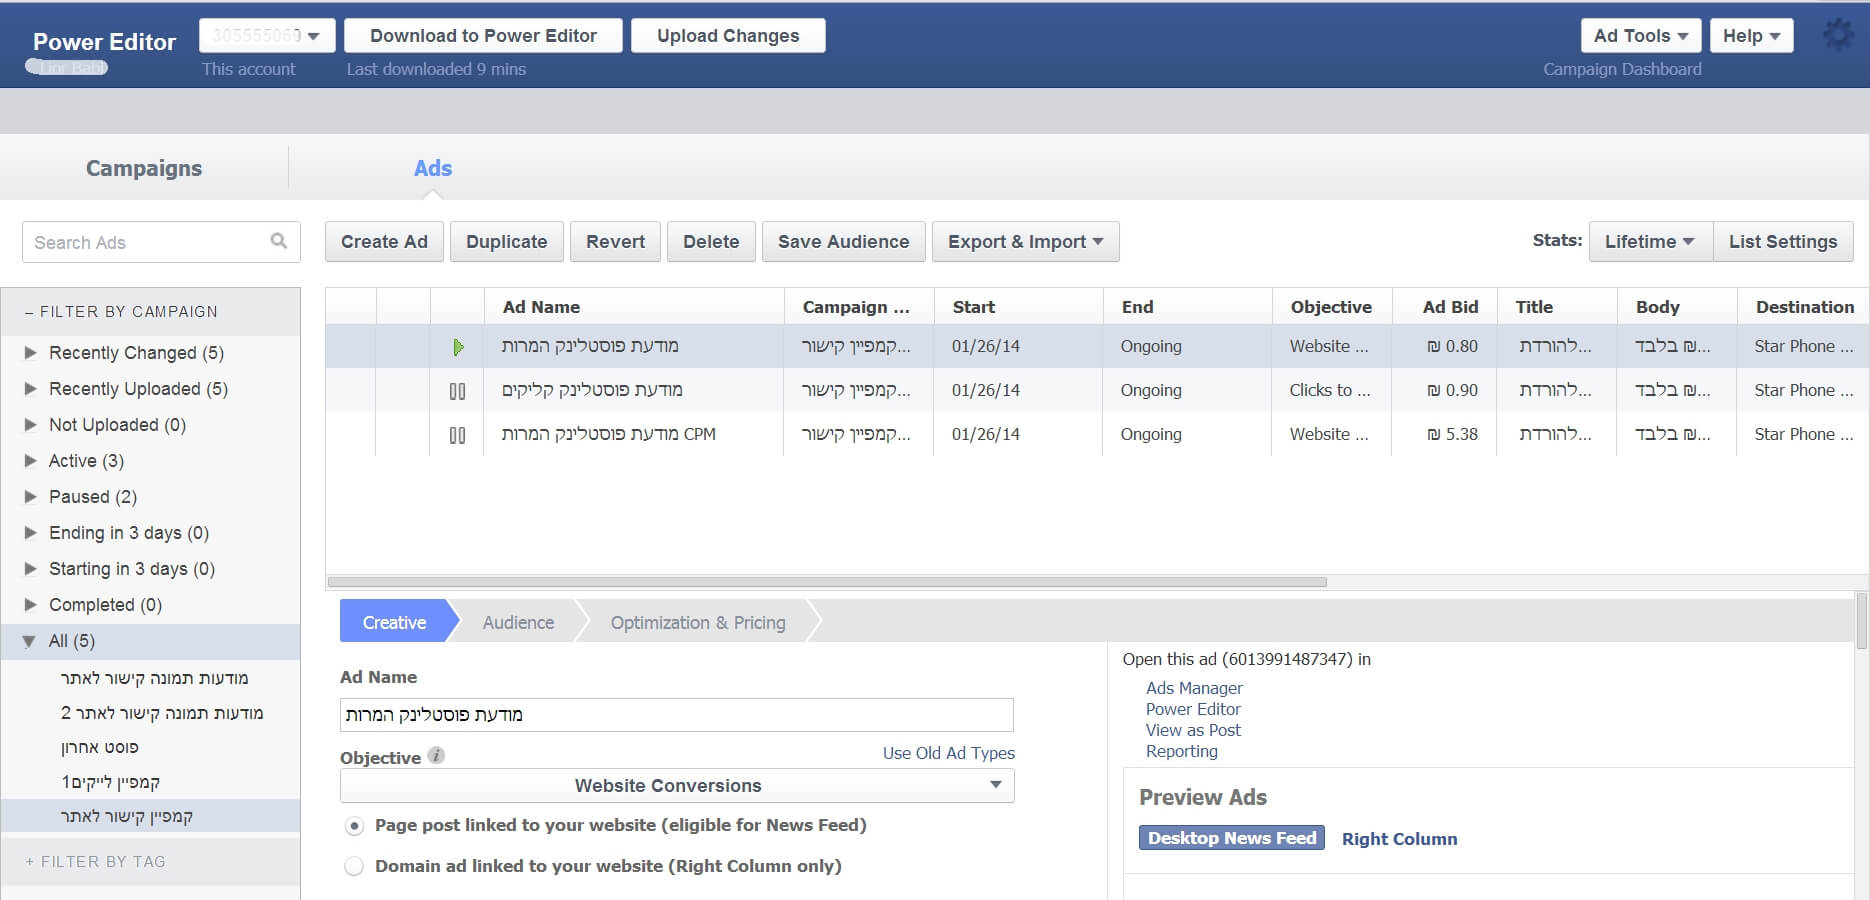The width and height of the screenshot is (1870, 900).
Task: Open the Website Conversions objective dropdown
Action: click(x=677, y=786)
